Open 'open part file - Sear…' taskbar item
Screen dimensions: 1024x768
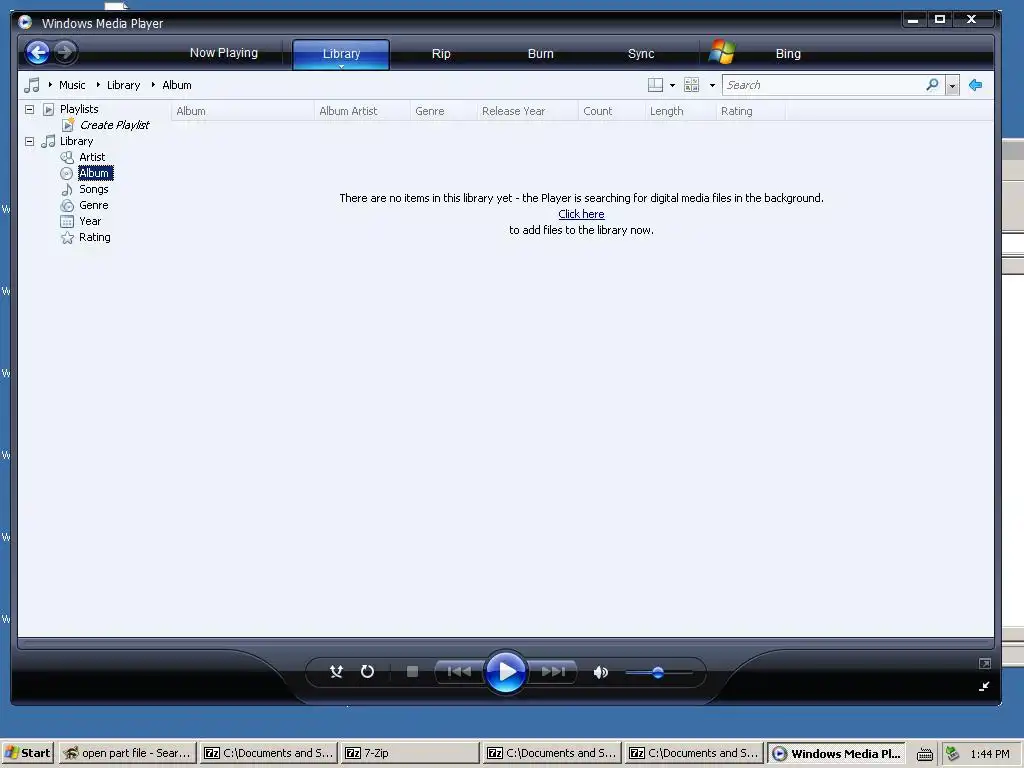tap(127, 753)
